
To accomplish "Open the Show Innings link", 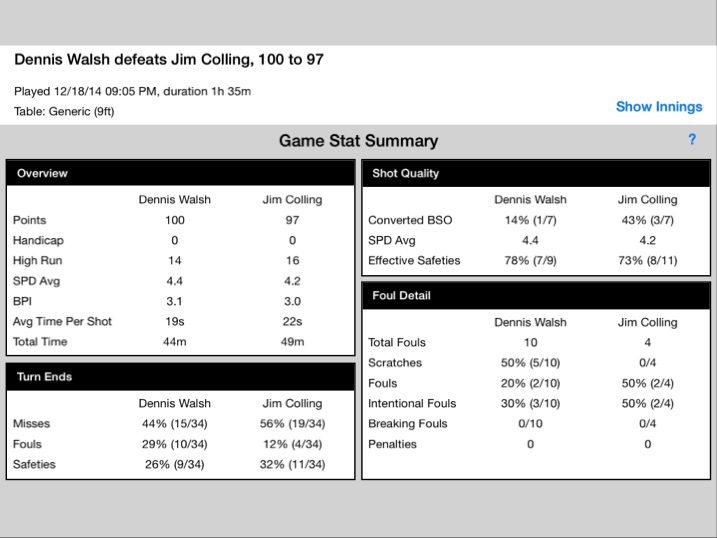I will pos(659,107).
